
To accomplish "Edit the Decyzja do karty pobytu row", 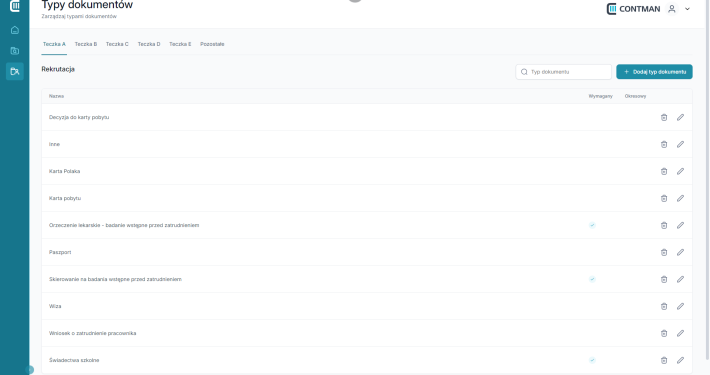I will point(680,117).
